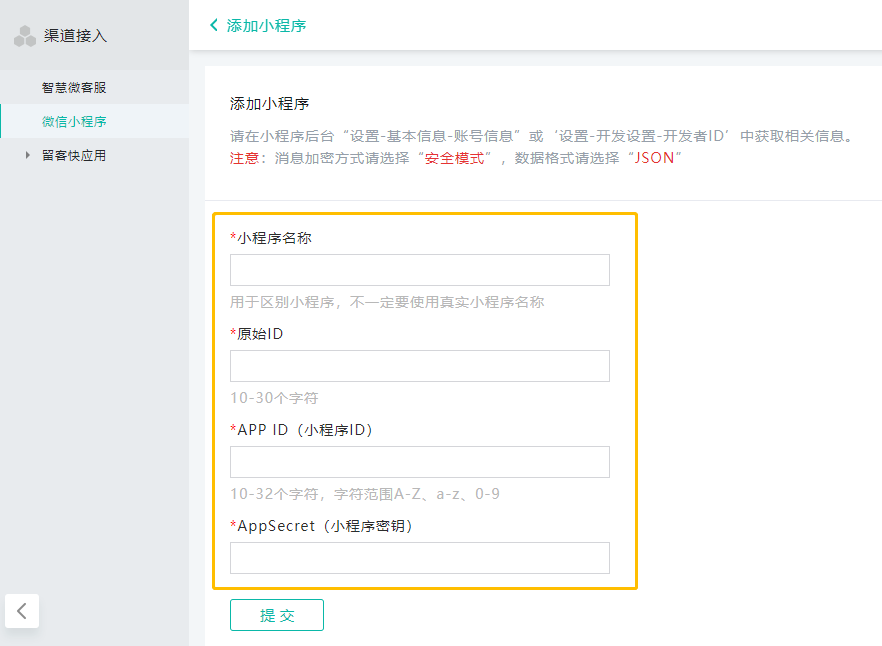Click the 原始ID field label
This screenshot has height=646, width=882.
(x=260, y=334)
